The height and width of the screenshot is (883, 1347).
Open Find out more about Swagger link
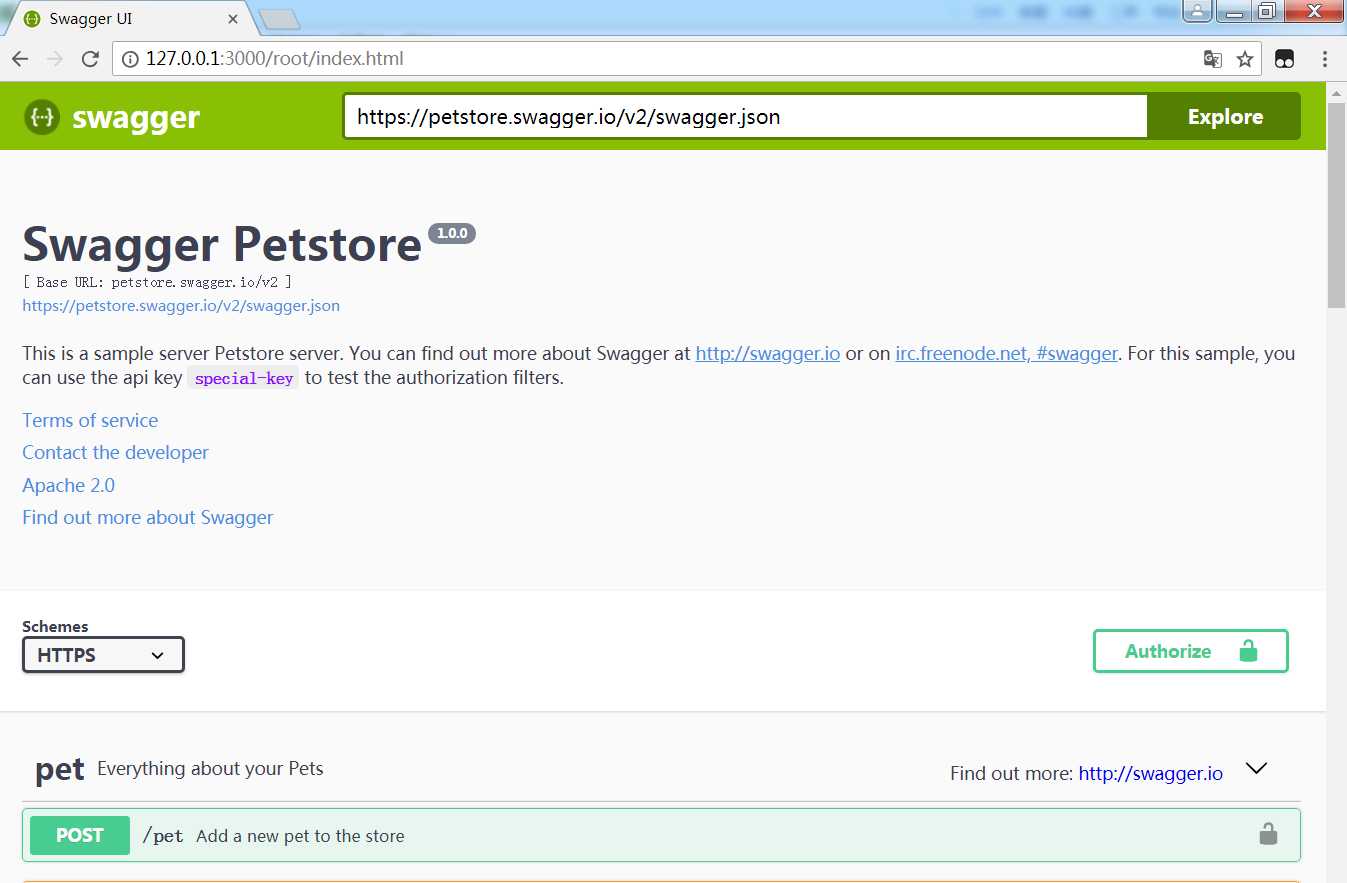click(x=148, y=517)
